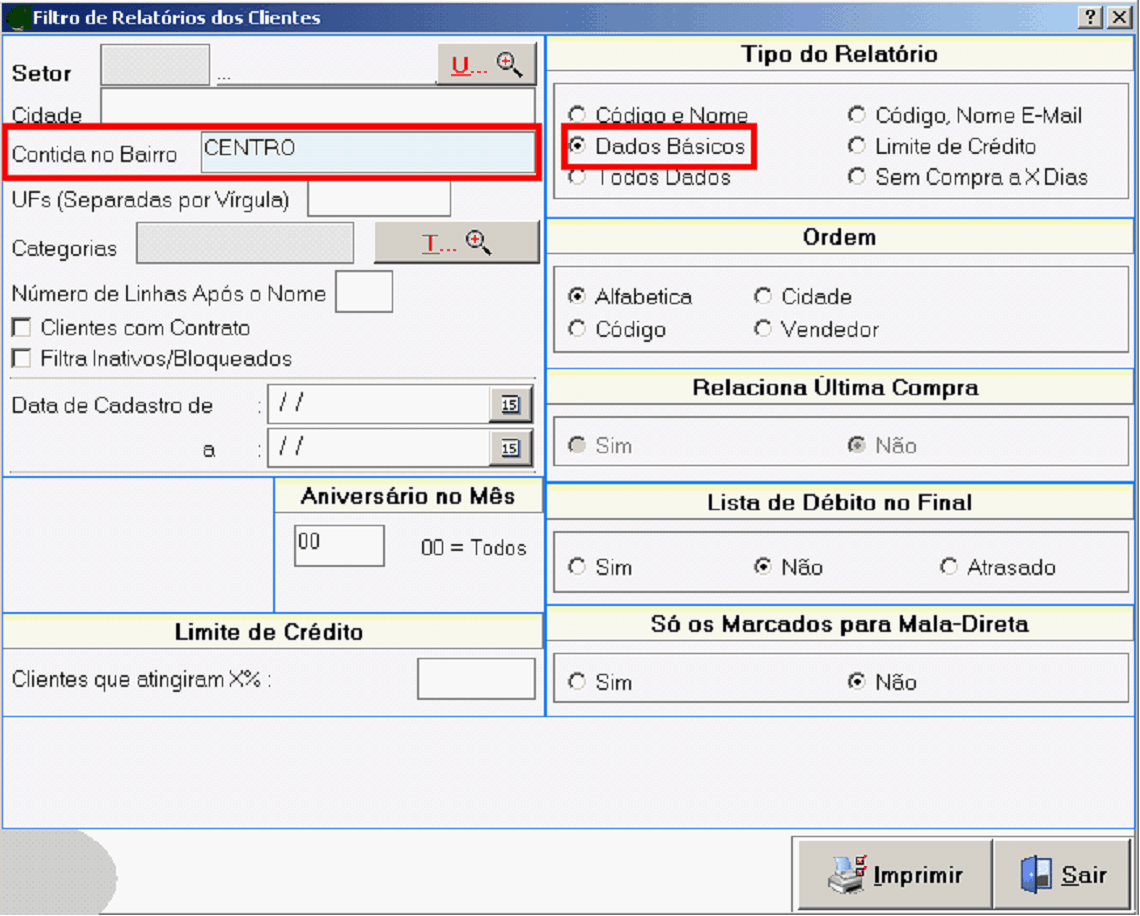Click the Categorias search magnifier button
Image resolution: width=1140 pixels, height=916 pixels.
[x=456, y=243]
